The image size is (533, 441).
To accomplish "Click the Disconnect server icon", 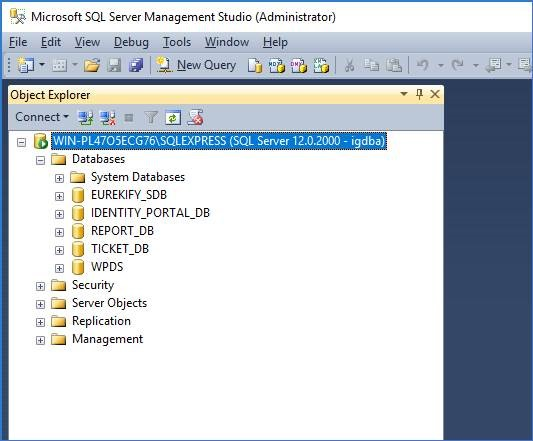I will (x=107, y=118).
